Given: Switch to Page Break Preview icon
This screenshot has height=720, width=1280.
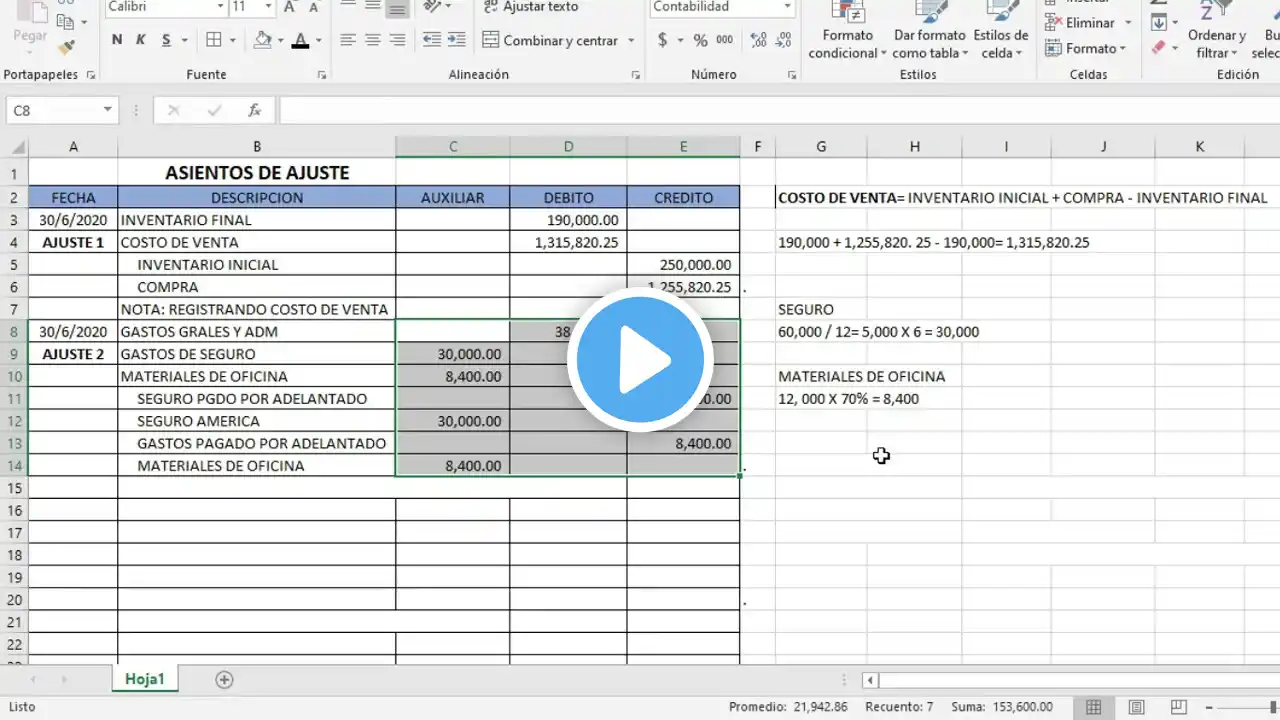Looking at the screenshot, I should 1178,707.
